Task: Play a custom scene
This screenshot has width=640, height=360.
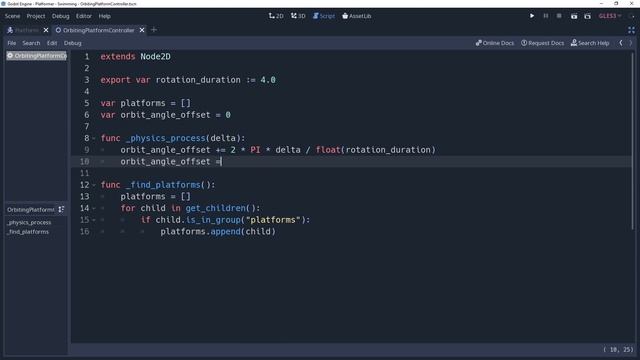Action: coord(587,16)
